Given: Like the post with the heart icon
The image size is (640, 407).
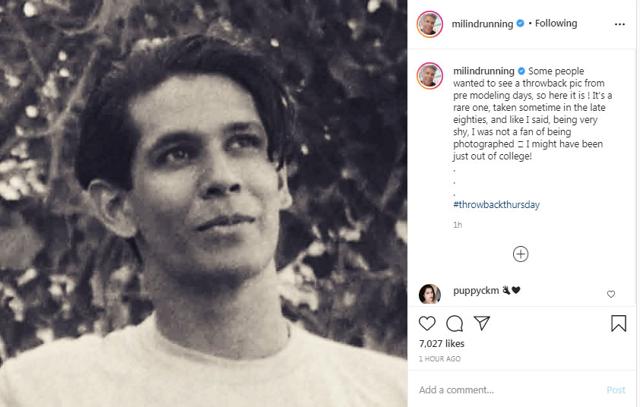Looking at the screenshot, I should pyautogui.click(x=427, y=323).
